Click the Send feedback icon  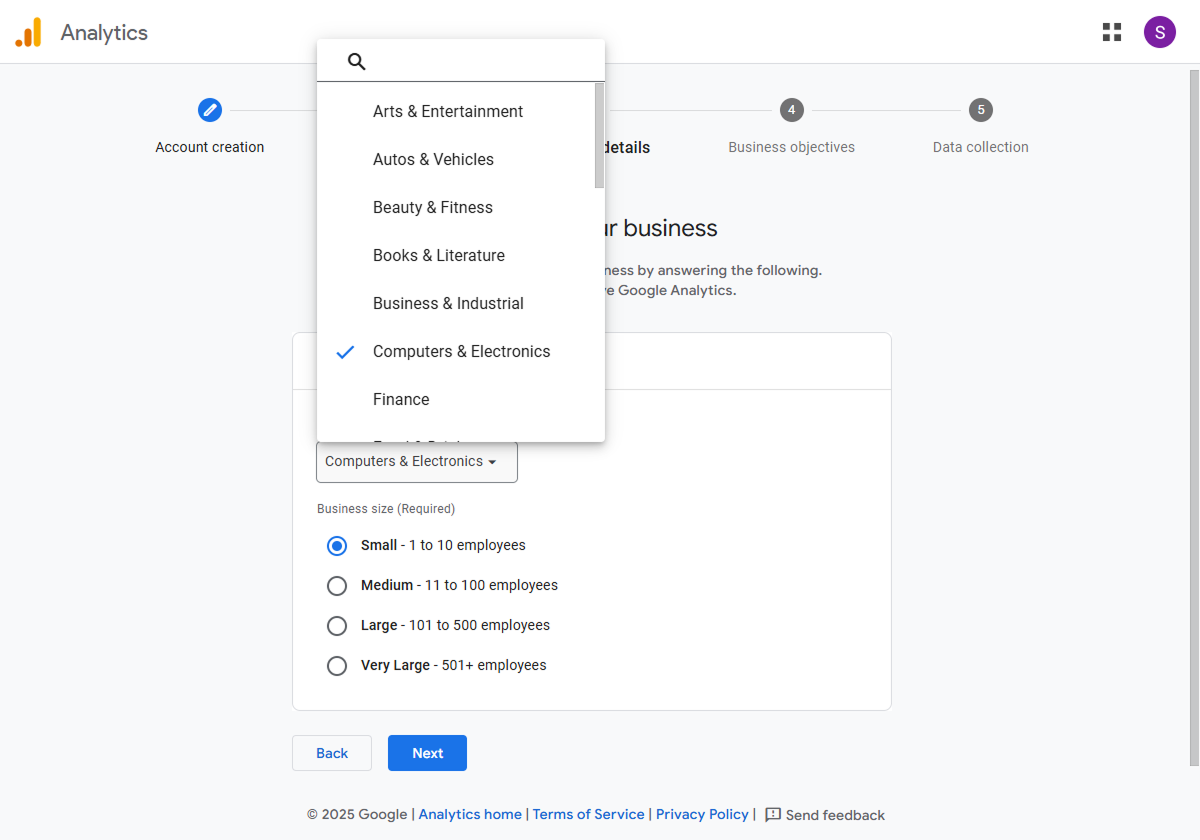(x=772, y=814)
